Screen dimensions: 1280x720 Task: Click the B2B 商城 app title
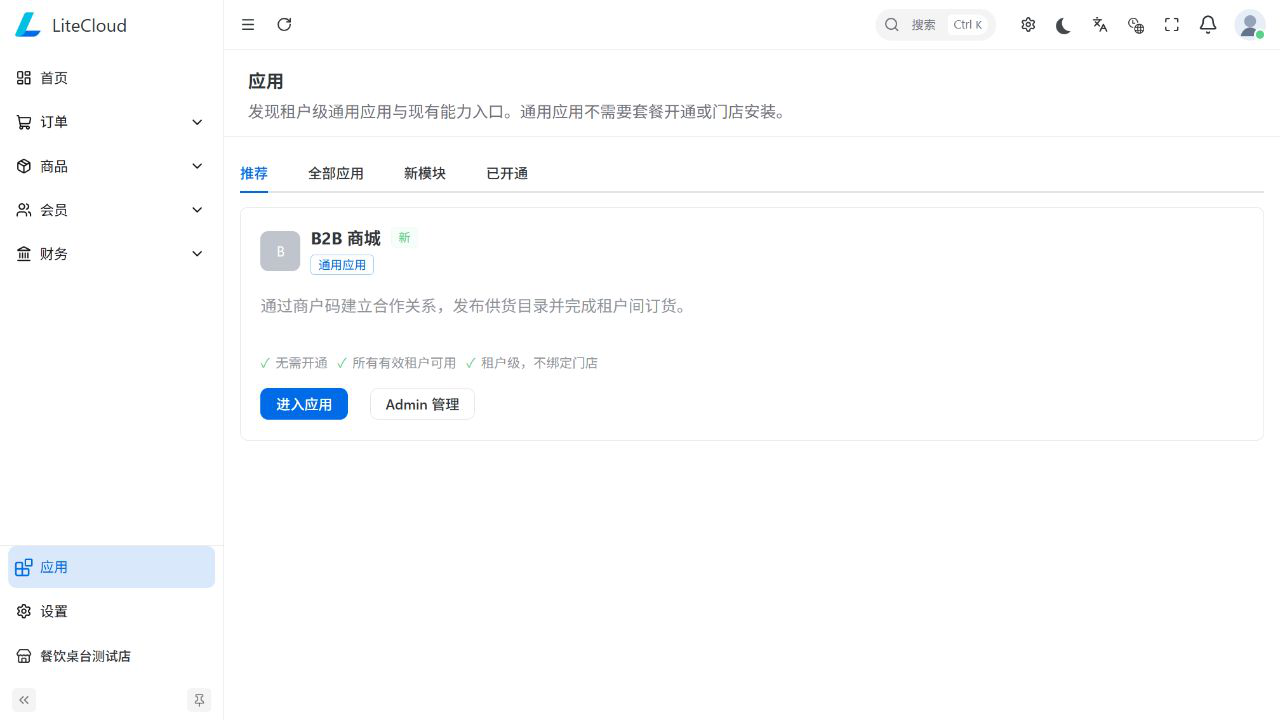[346, 238]
